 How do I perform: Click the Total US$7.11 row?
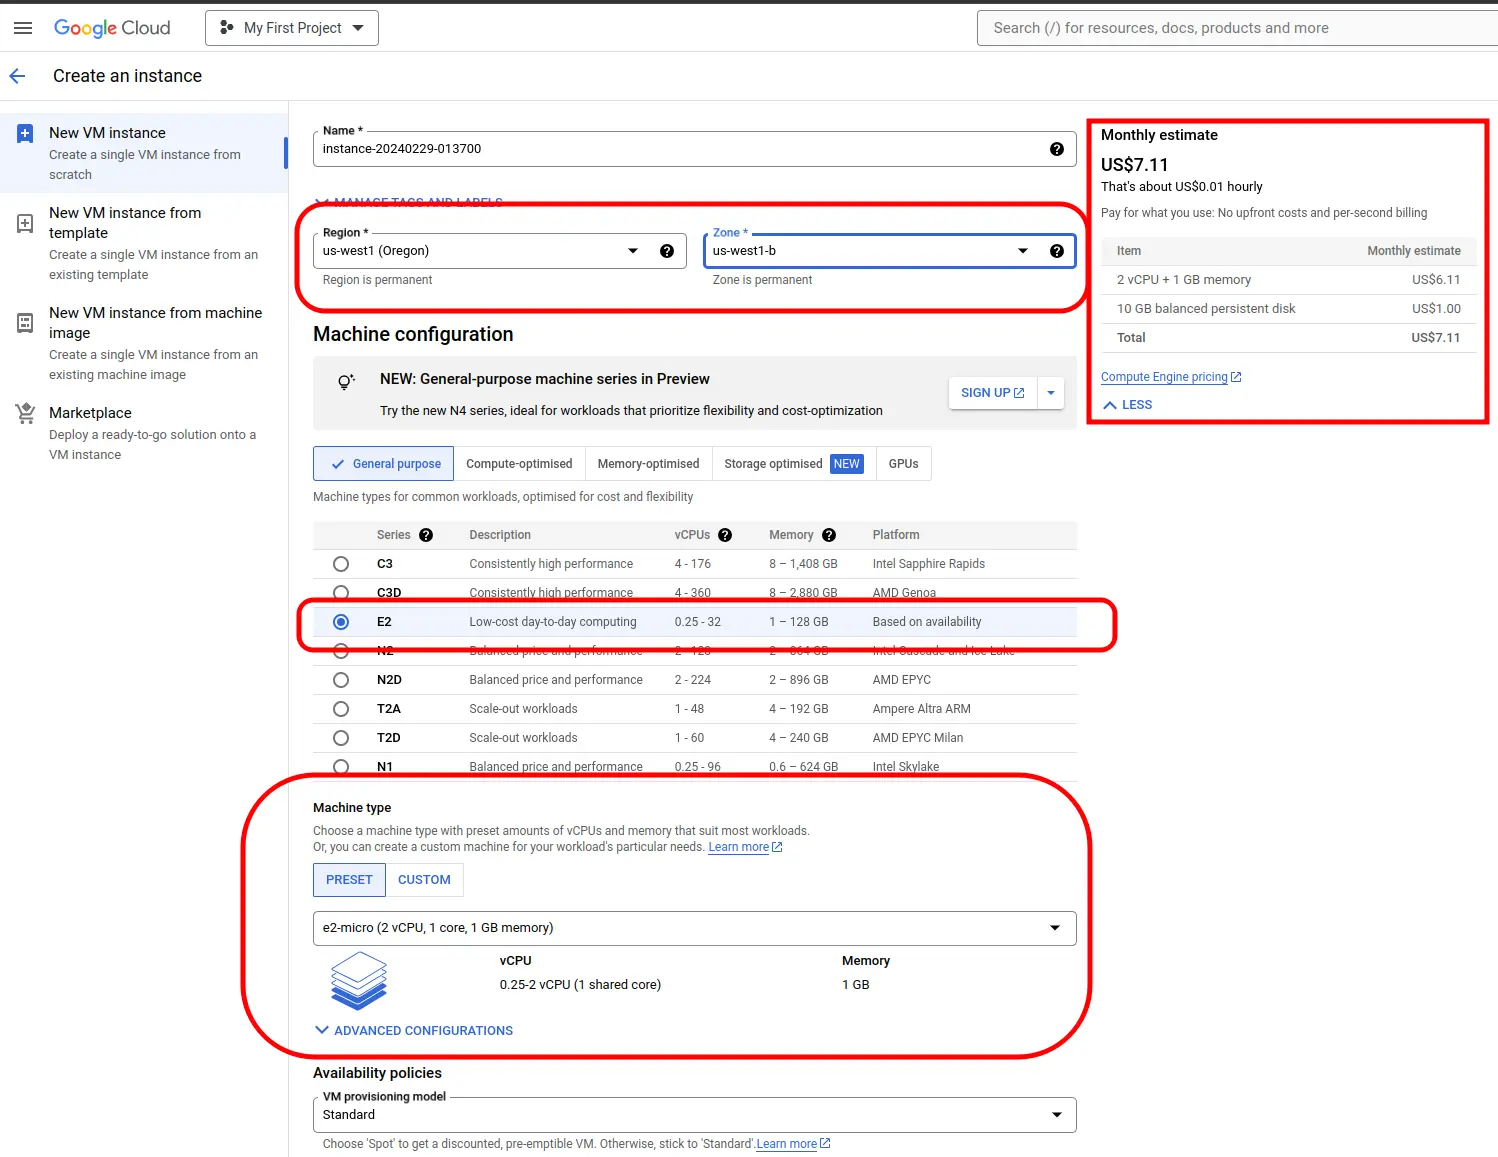click(1288, 338)
